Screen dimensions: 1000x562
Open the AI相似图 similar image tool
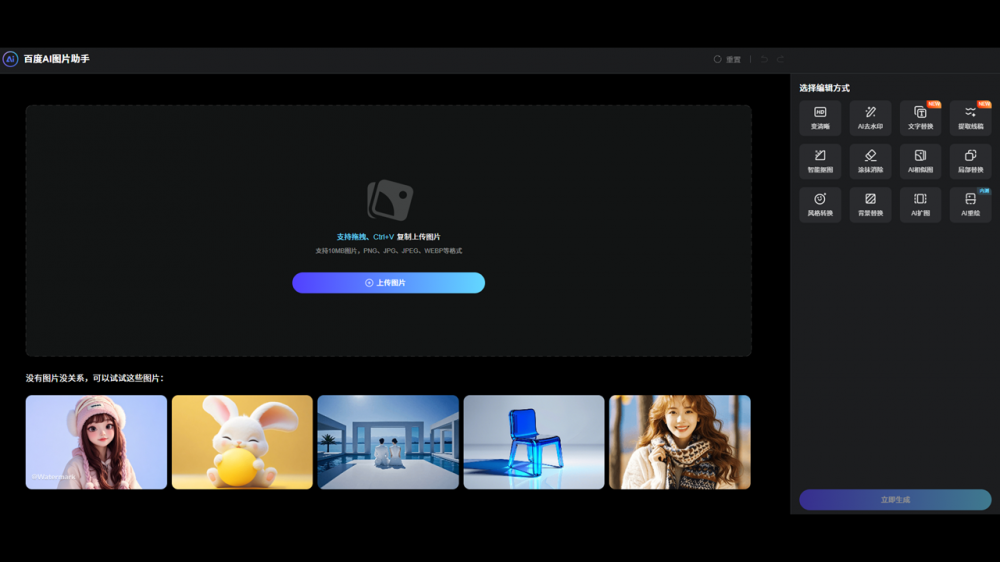click(x=920, y=161)
